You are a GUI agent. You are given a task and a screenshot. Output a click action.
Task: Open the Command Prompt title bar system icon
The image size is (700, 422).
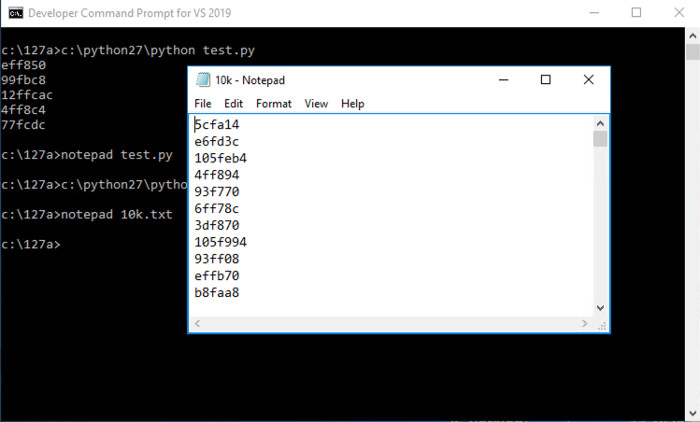13,13
